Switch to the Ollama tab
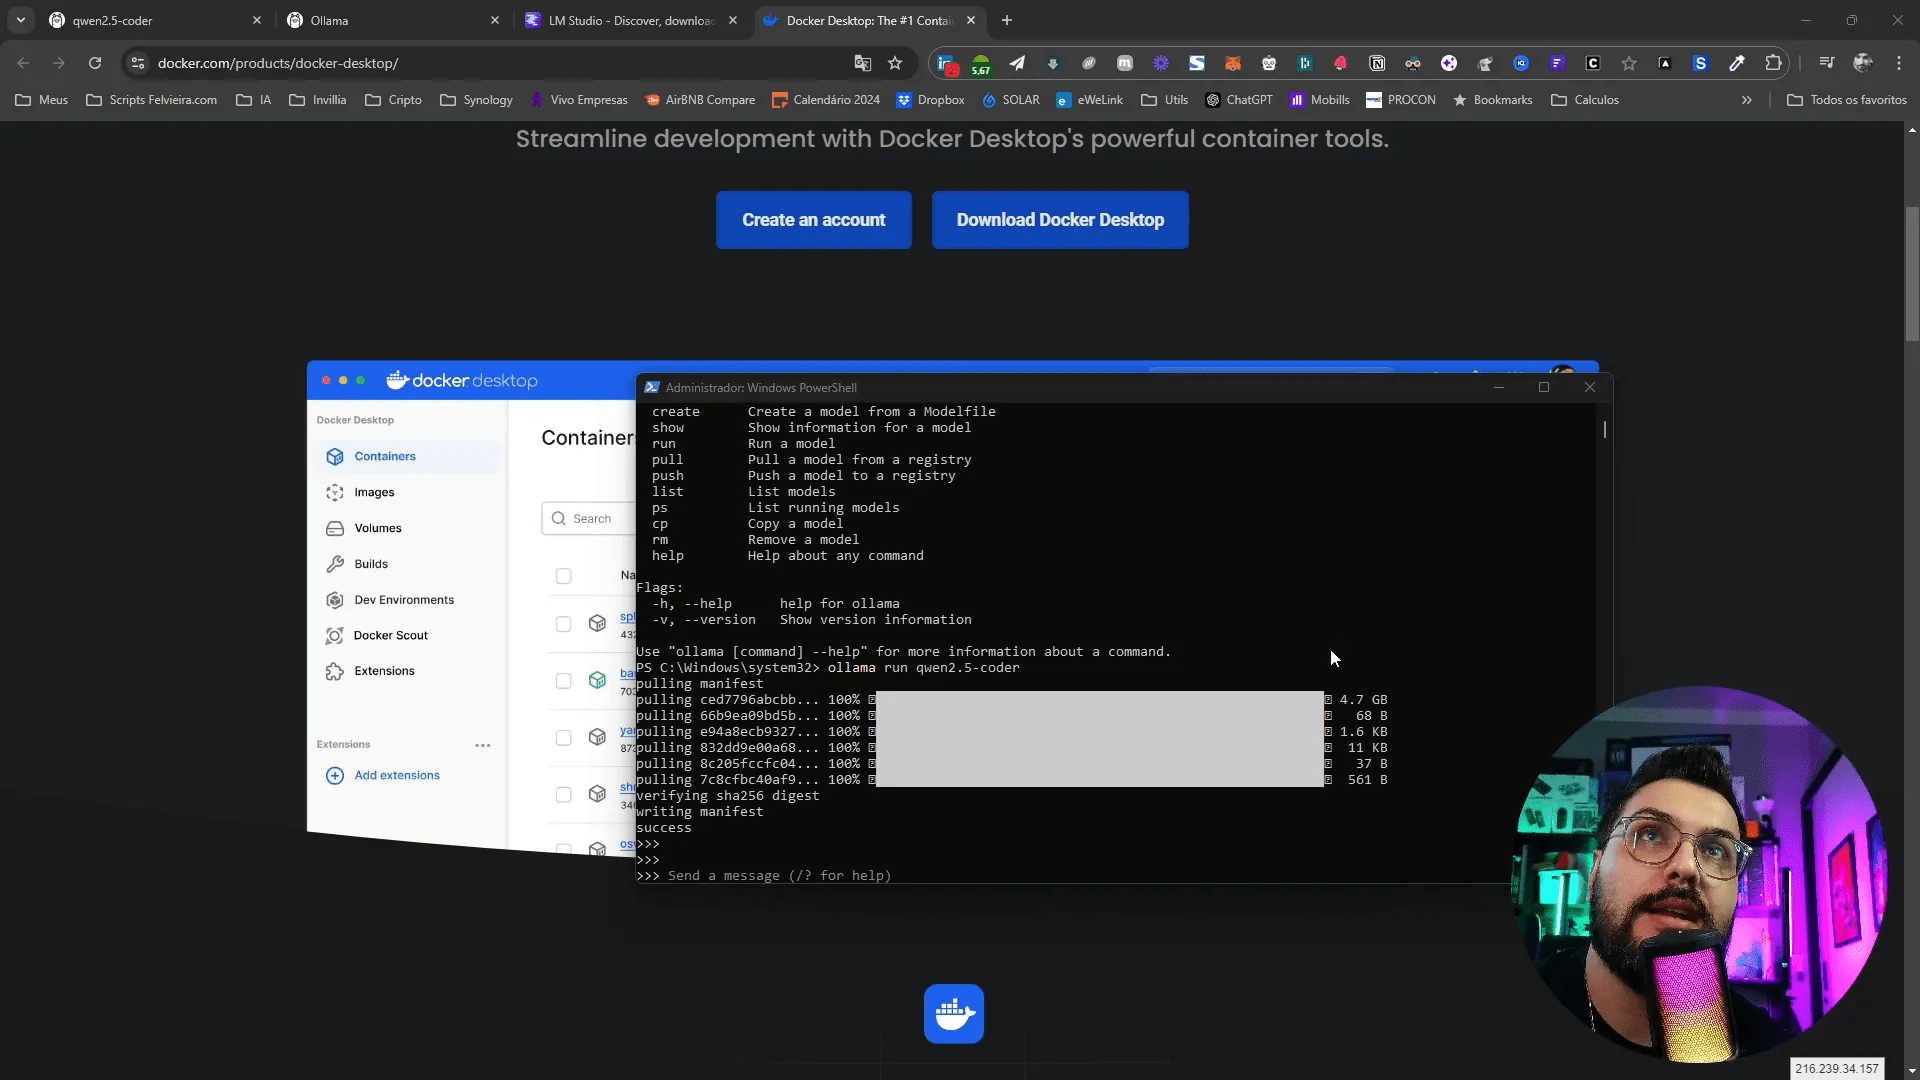1920x1080 pixels. (x=393, y=20)
